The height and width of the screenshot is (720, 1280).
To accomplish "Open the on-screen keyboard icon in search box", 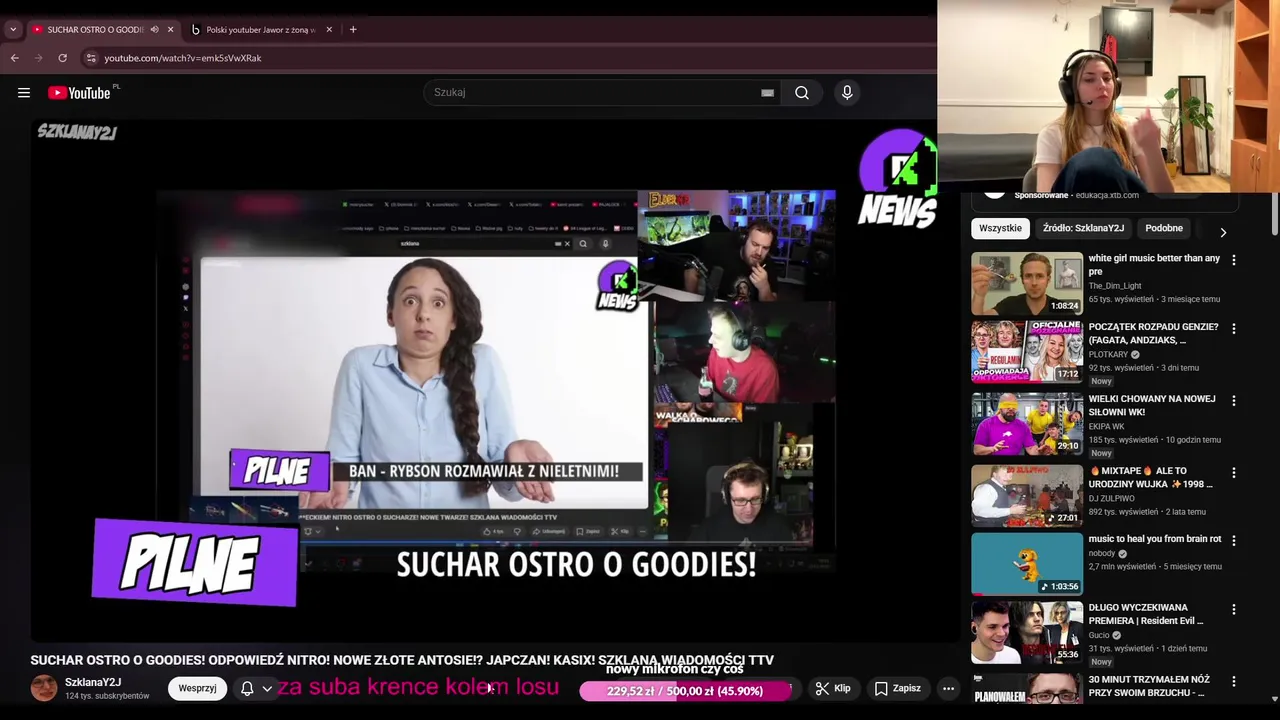I will pyautogui.click(x=767, y=93).
